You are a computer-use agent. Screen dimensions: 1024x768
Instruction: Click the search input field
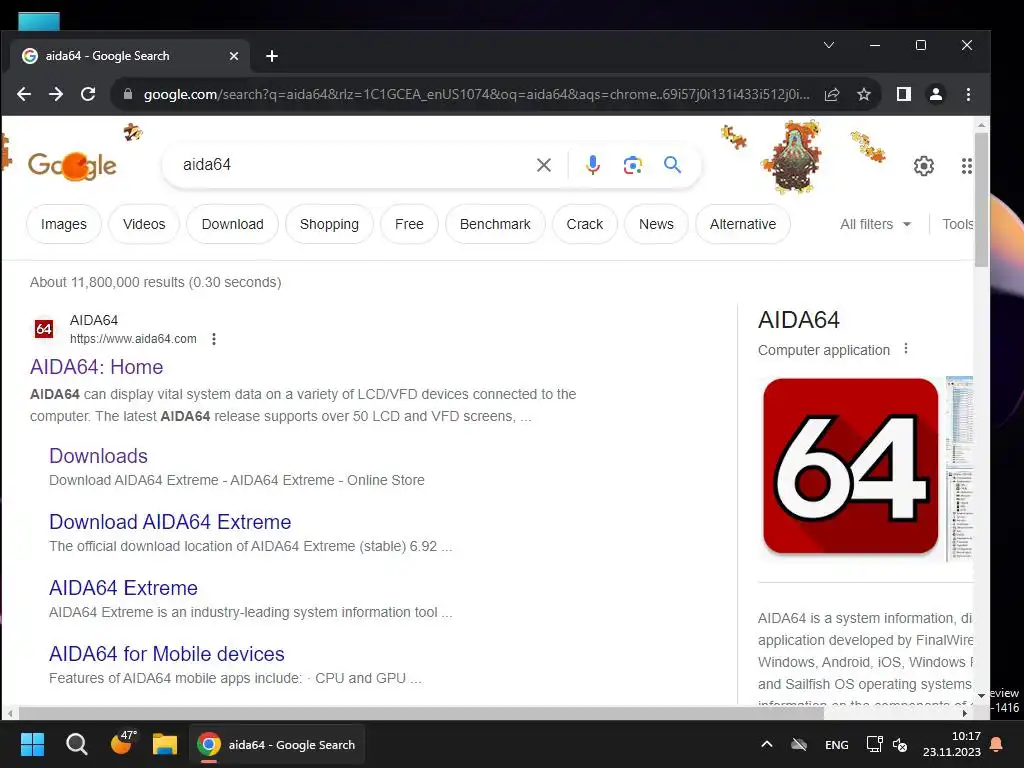[353, 165]
